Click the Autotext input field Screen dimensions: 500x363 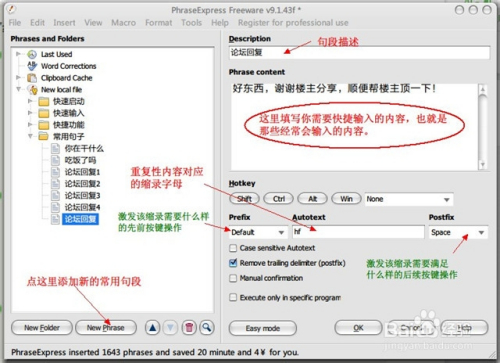[358, 232]
